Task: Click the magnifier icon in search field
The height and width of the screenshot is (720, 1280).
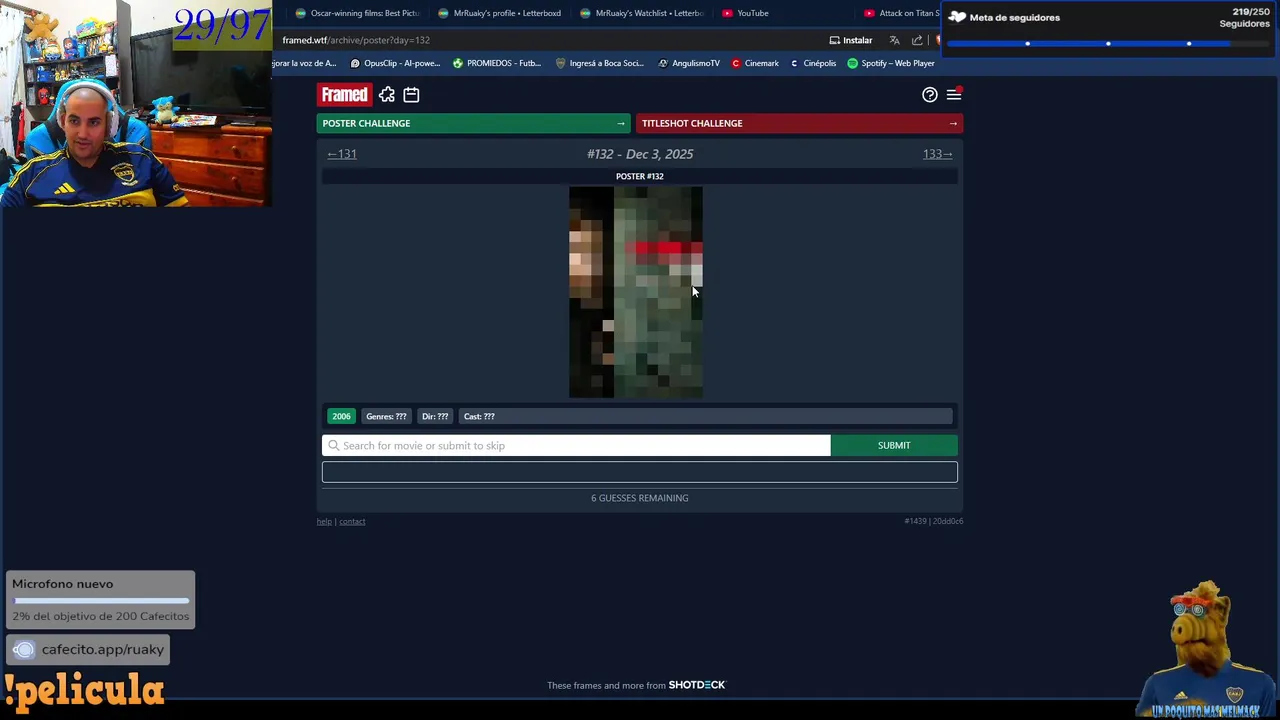Action: tap(334, 446)
